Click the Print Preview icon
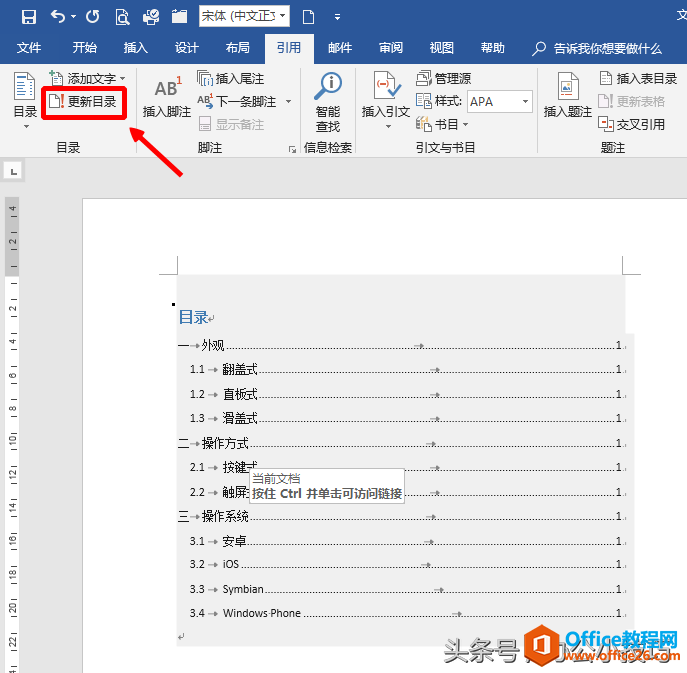Viewport: 687px width, 673px height. pos(122,17)
